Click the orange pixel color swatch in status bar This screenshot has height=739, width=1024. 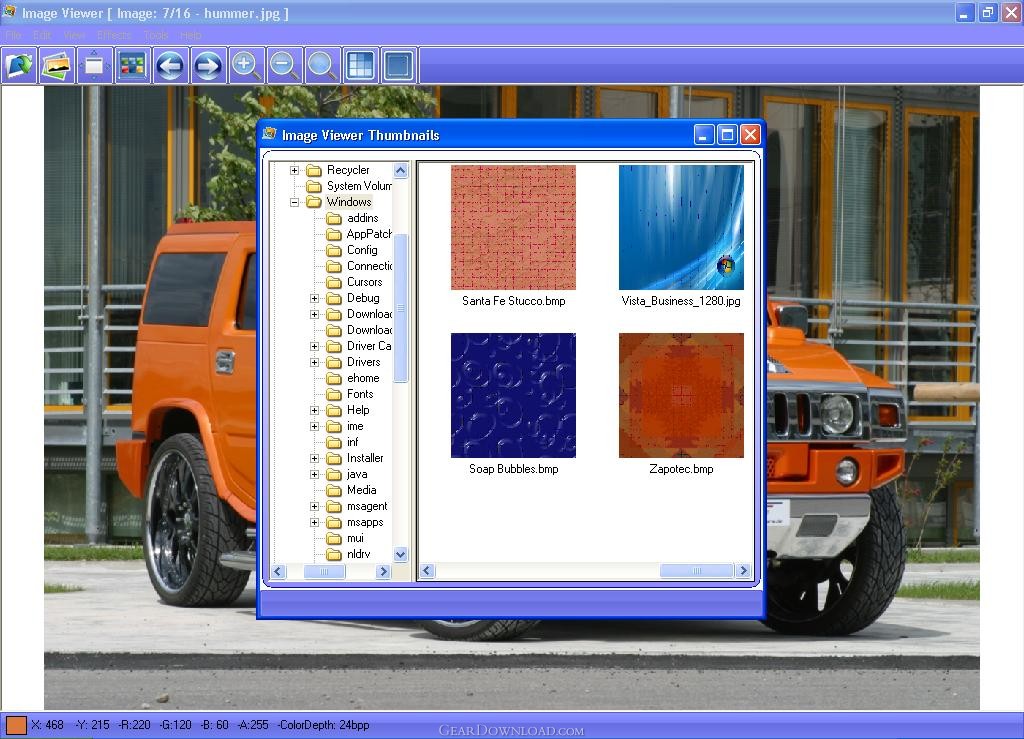click(16, 725)
